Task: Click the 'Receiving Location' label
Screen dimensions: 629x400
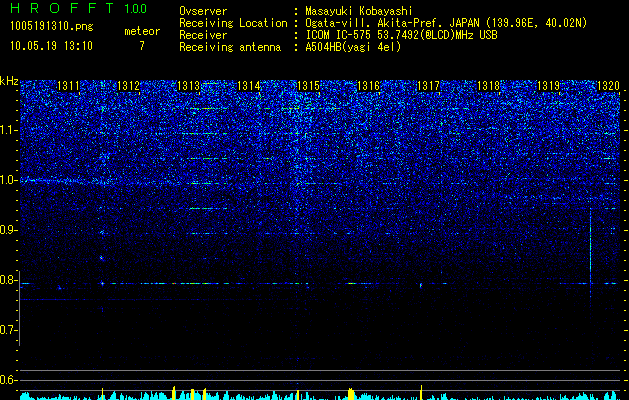Action: coord(233,23)
